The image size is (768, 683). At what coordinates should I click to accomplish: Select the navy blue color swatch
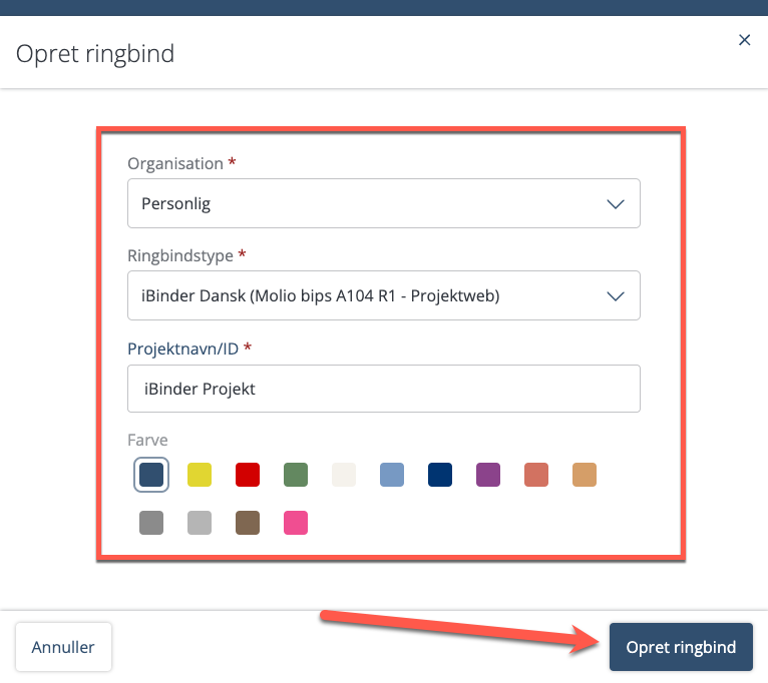point(440,475)
